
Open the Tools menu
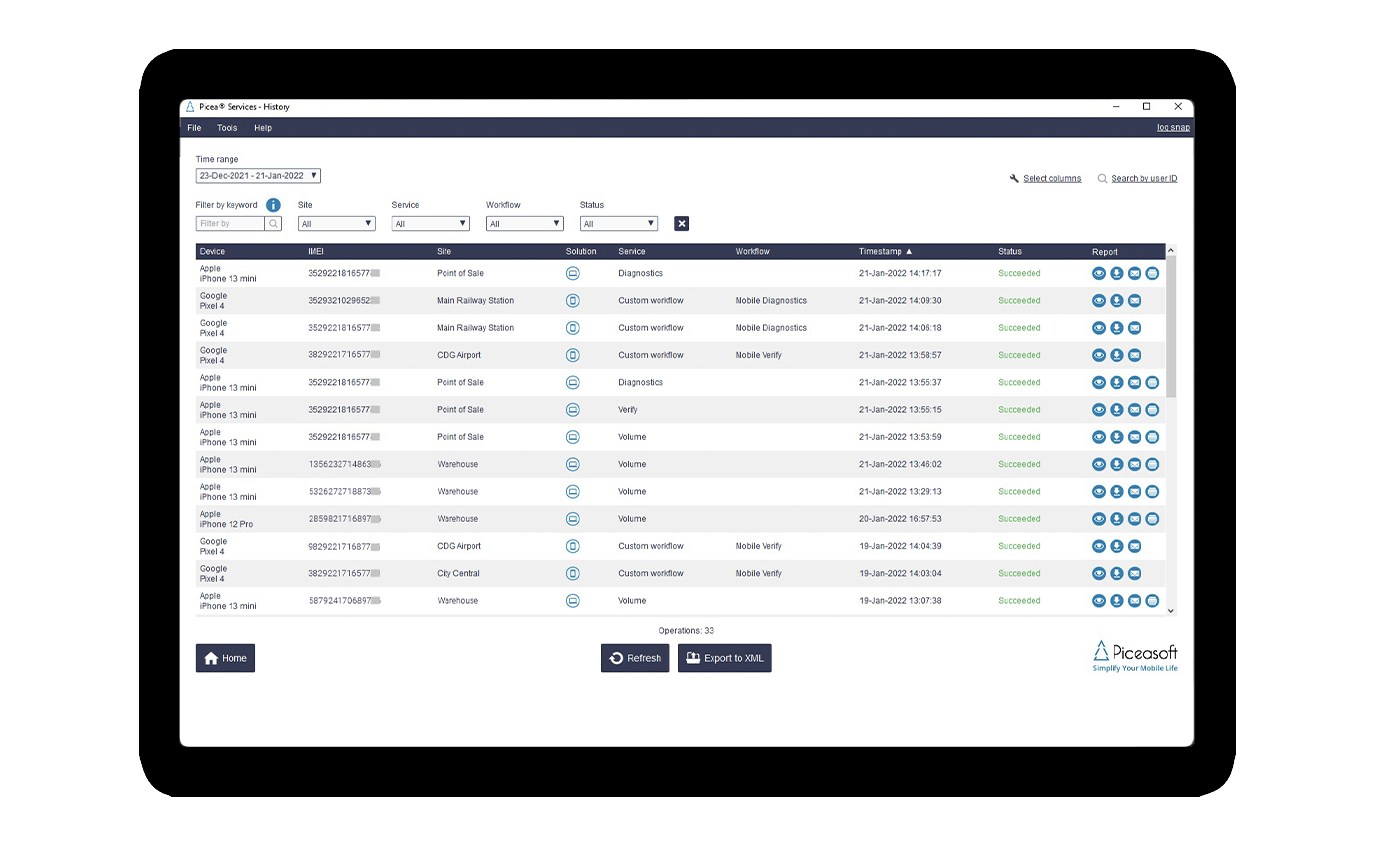coord(227,128)
